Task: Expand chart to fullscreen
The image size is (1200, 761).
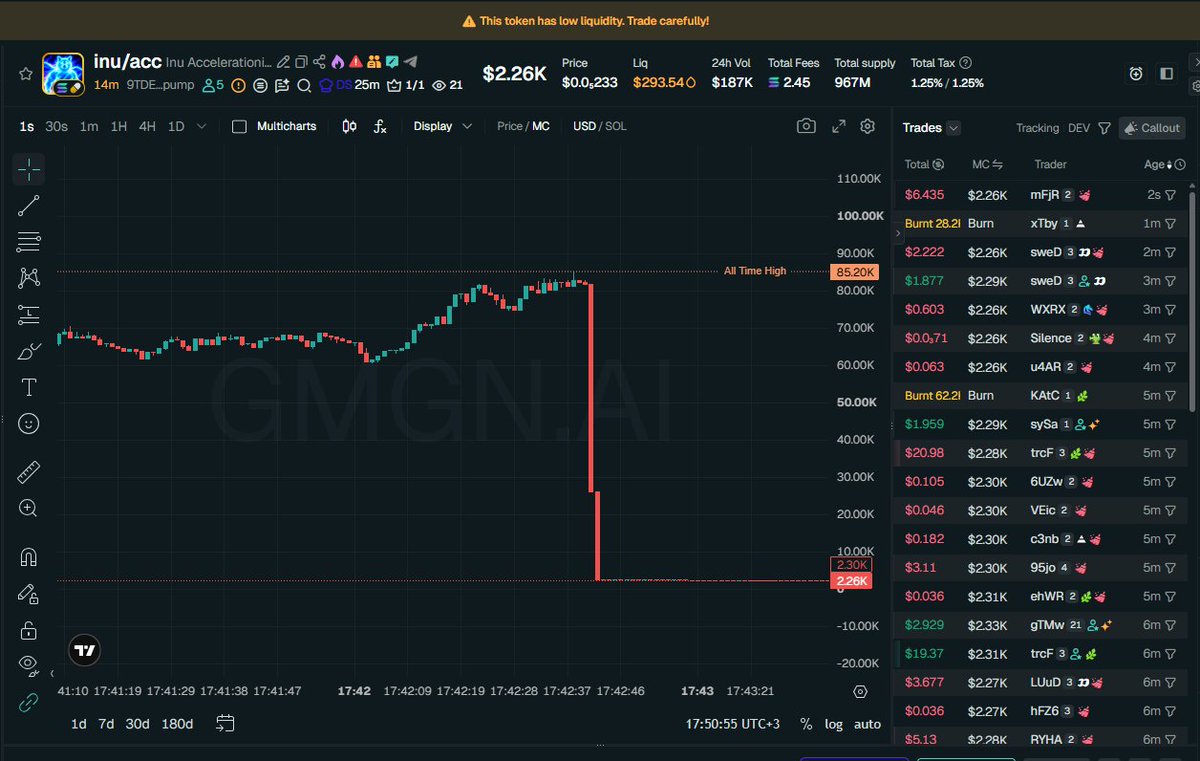Action: [x=838, y=126]
